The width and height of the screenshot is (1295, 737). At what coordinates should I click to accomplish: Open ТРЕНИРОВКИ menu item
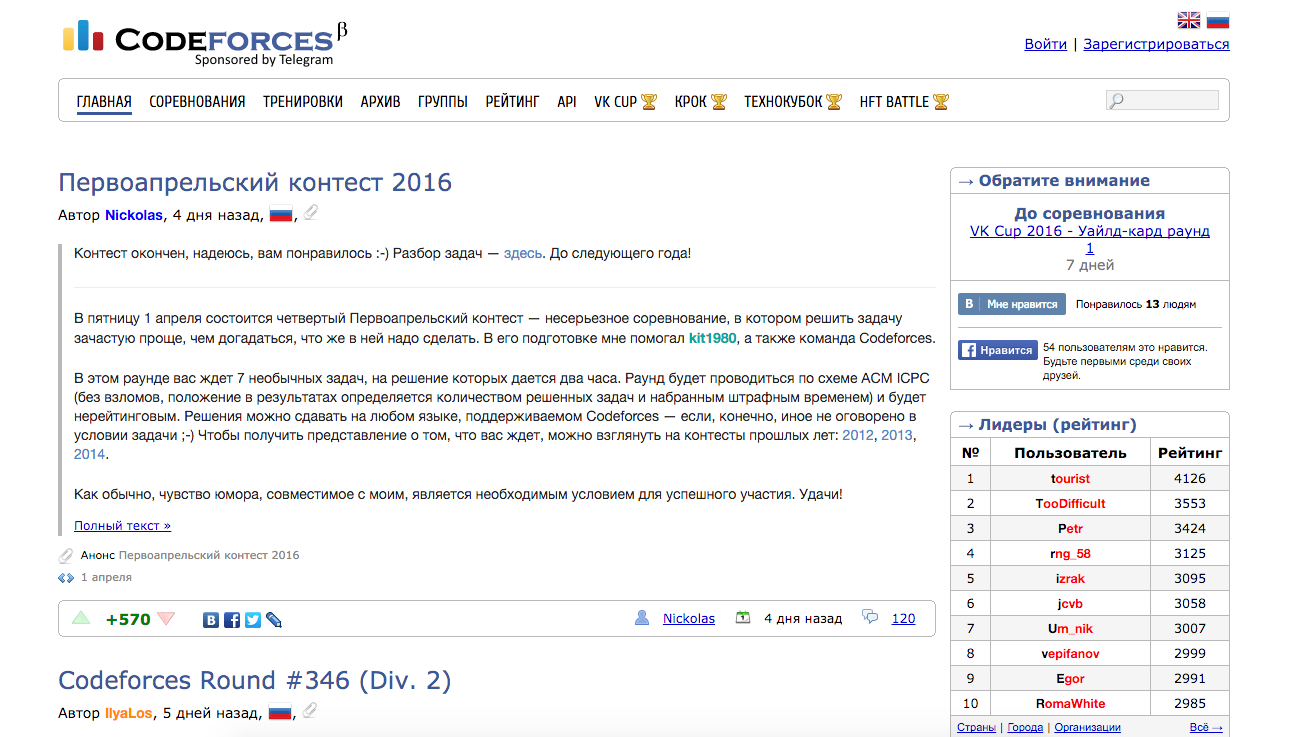(x=303, y=102)
